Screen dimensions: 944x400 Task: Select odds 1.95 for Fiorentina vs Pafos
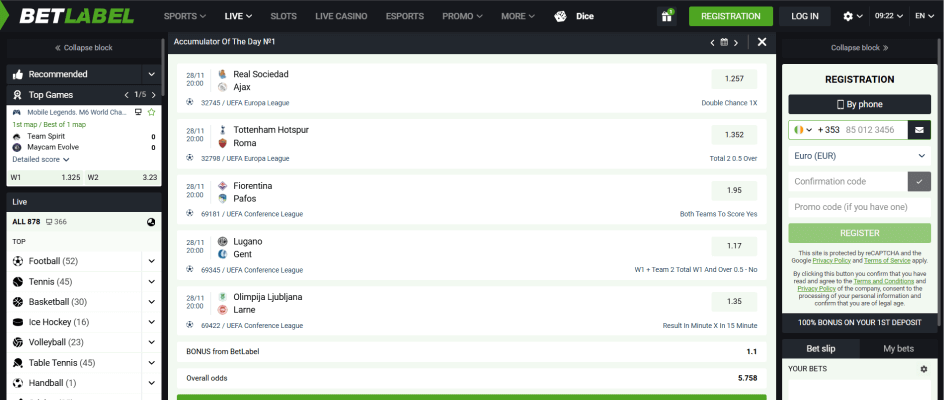click(734, 190)
